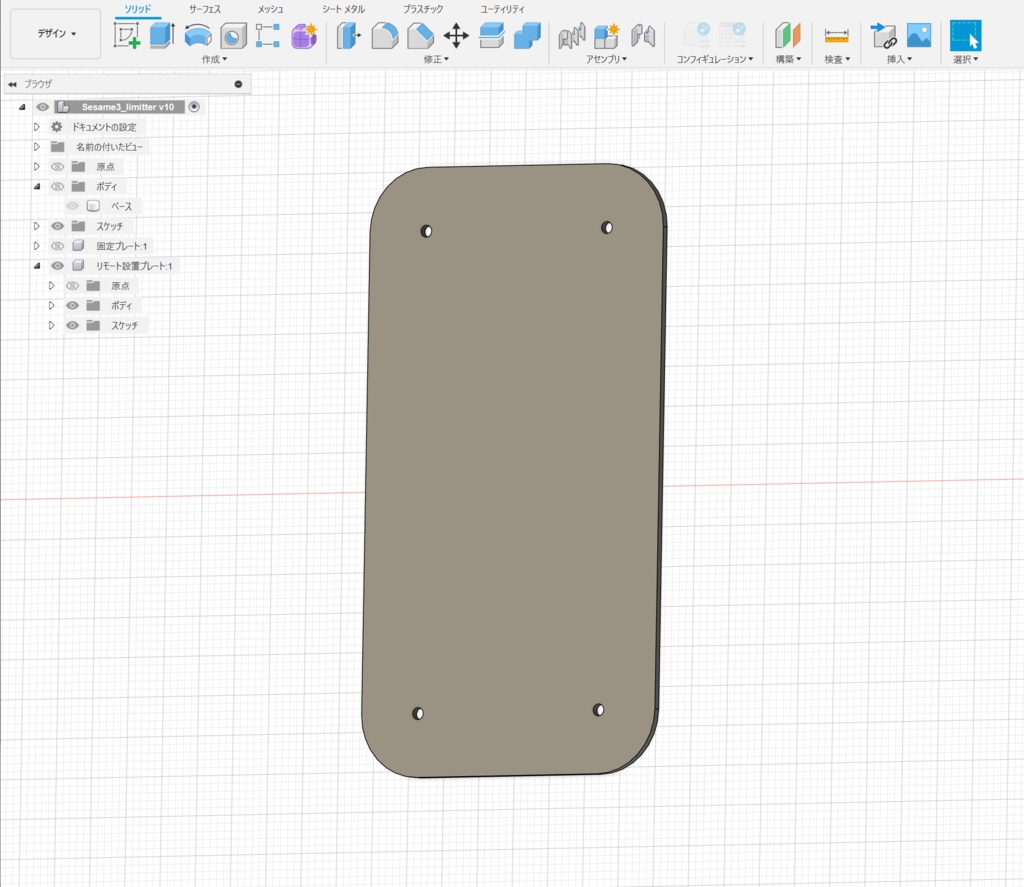This screenshot has height=887, width=1024.
Task: Click the Fillet tool in Modify
Action: coord(385,36)
